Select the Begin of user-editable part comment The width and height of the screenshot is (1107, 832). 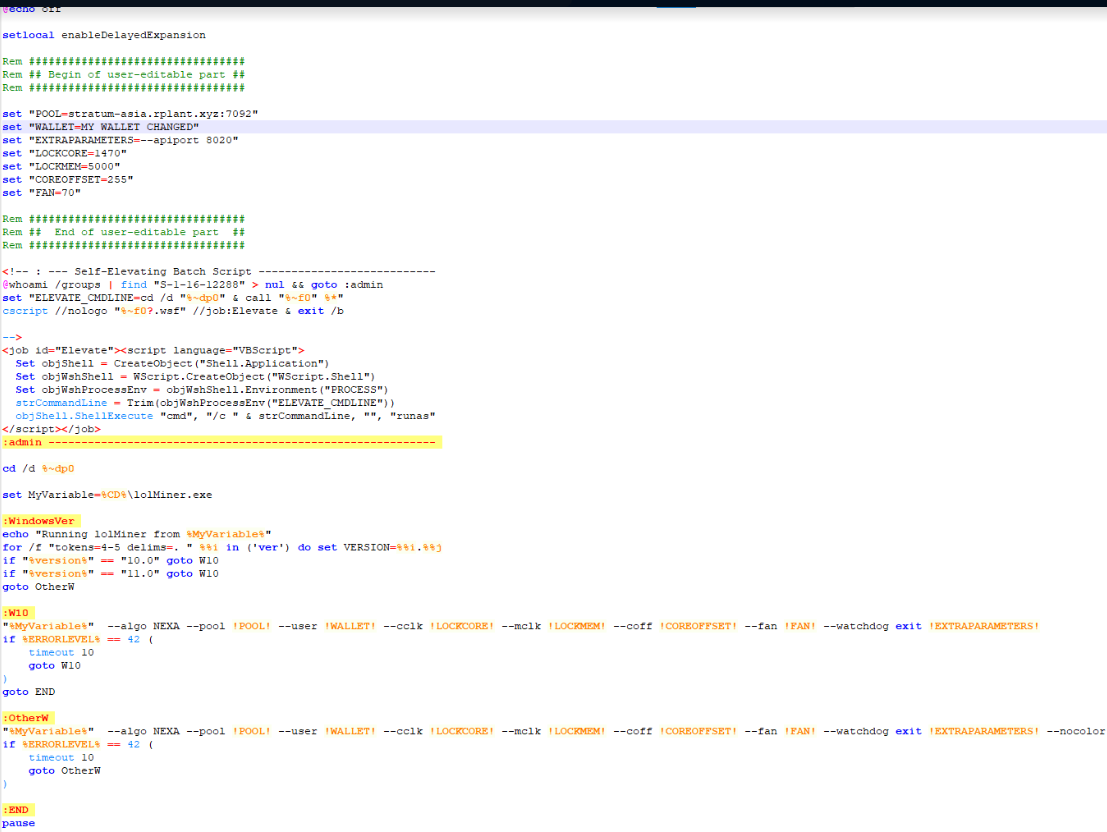[x=126, y=74]
